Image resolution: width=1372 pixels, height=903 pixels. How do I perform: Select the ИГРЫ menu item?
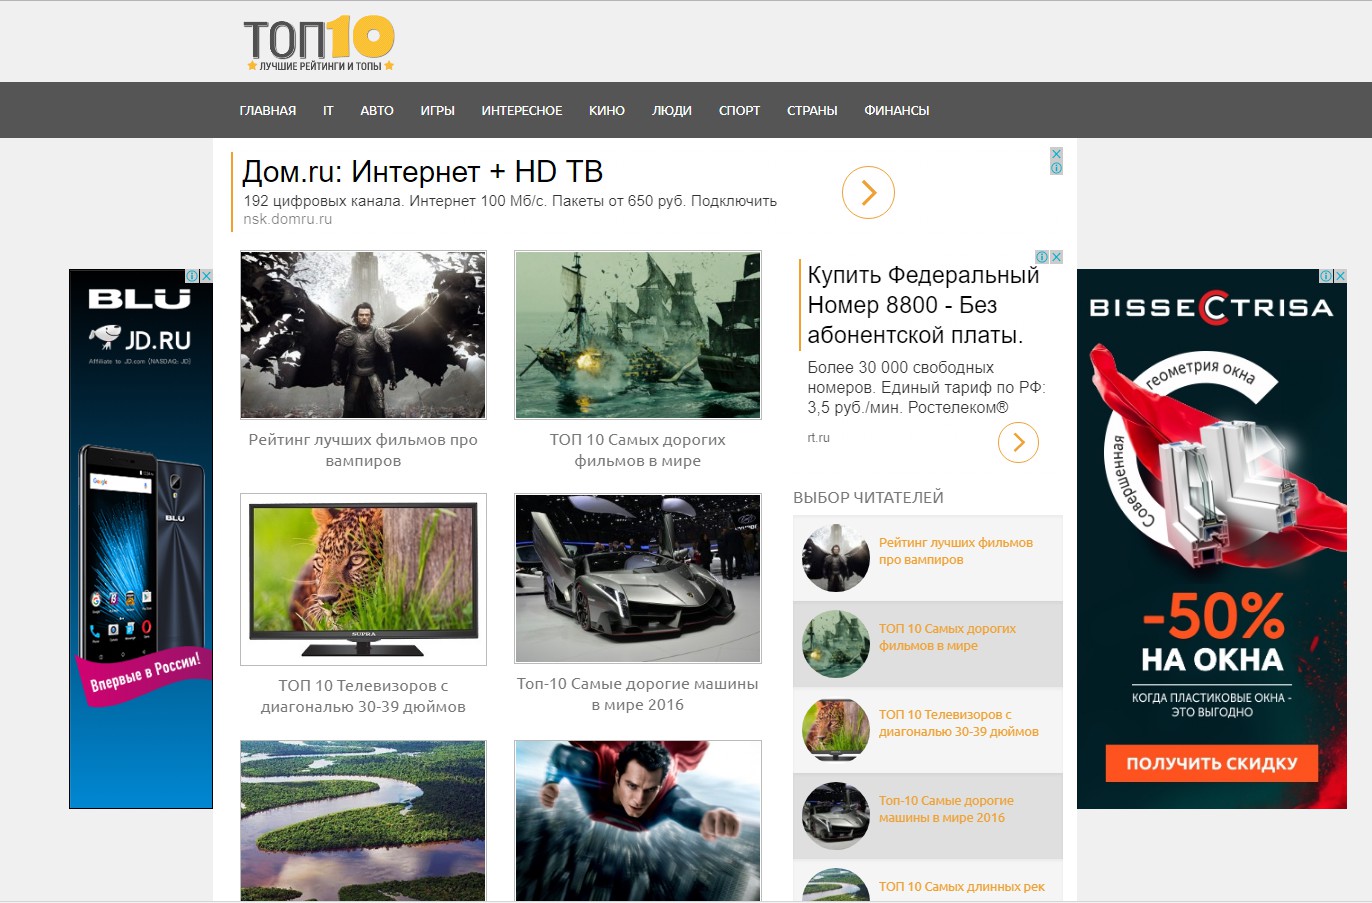[437, 111]
